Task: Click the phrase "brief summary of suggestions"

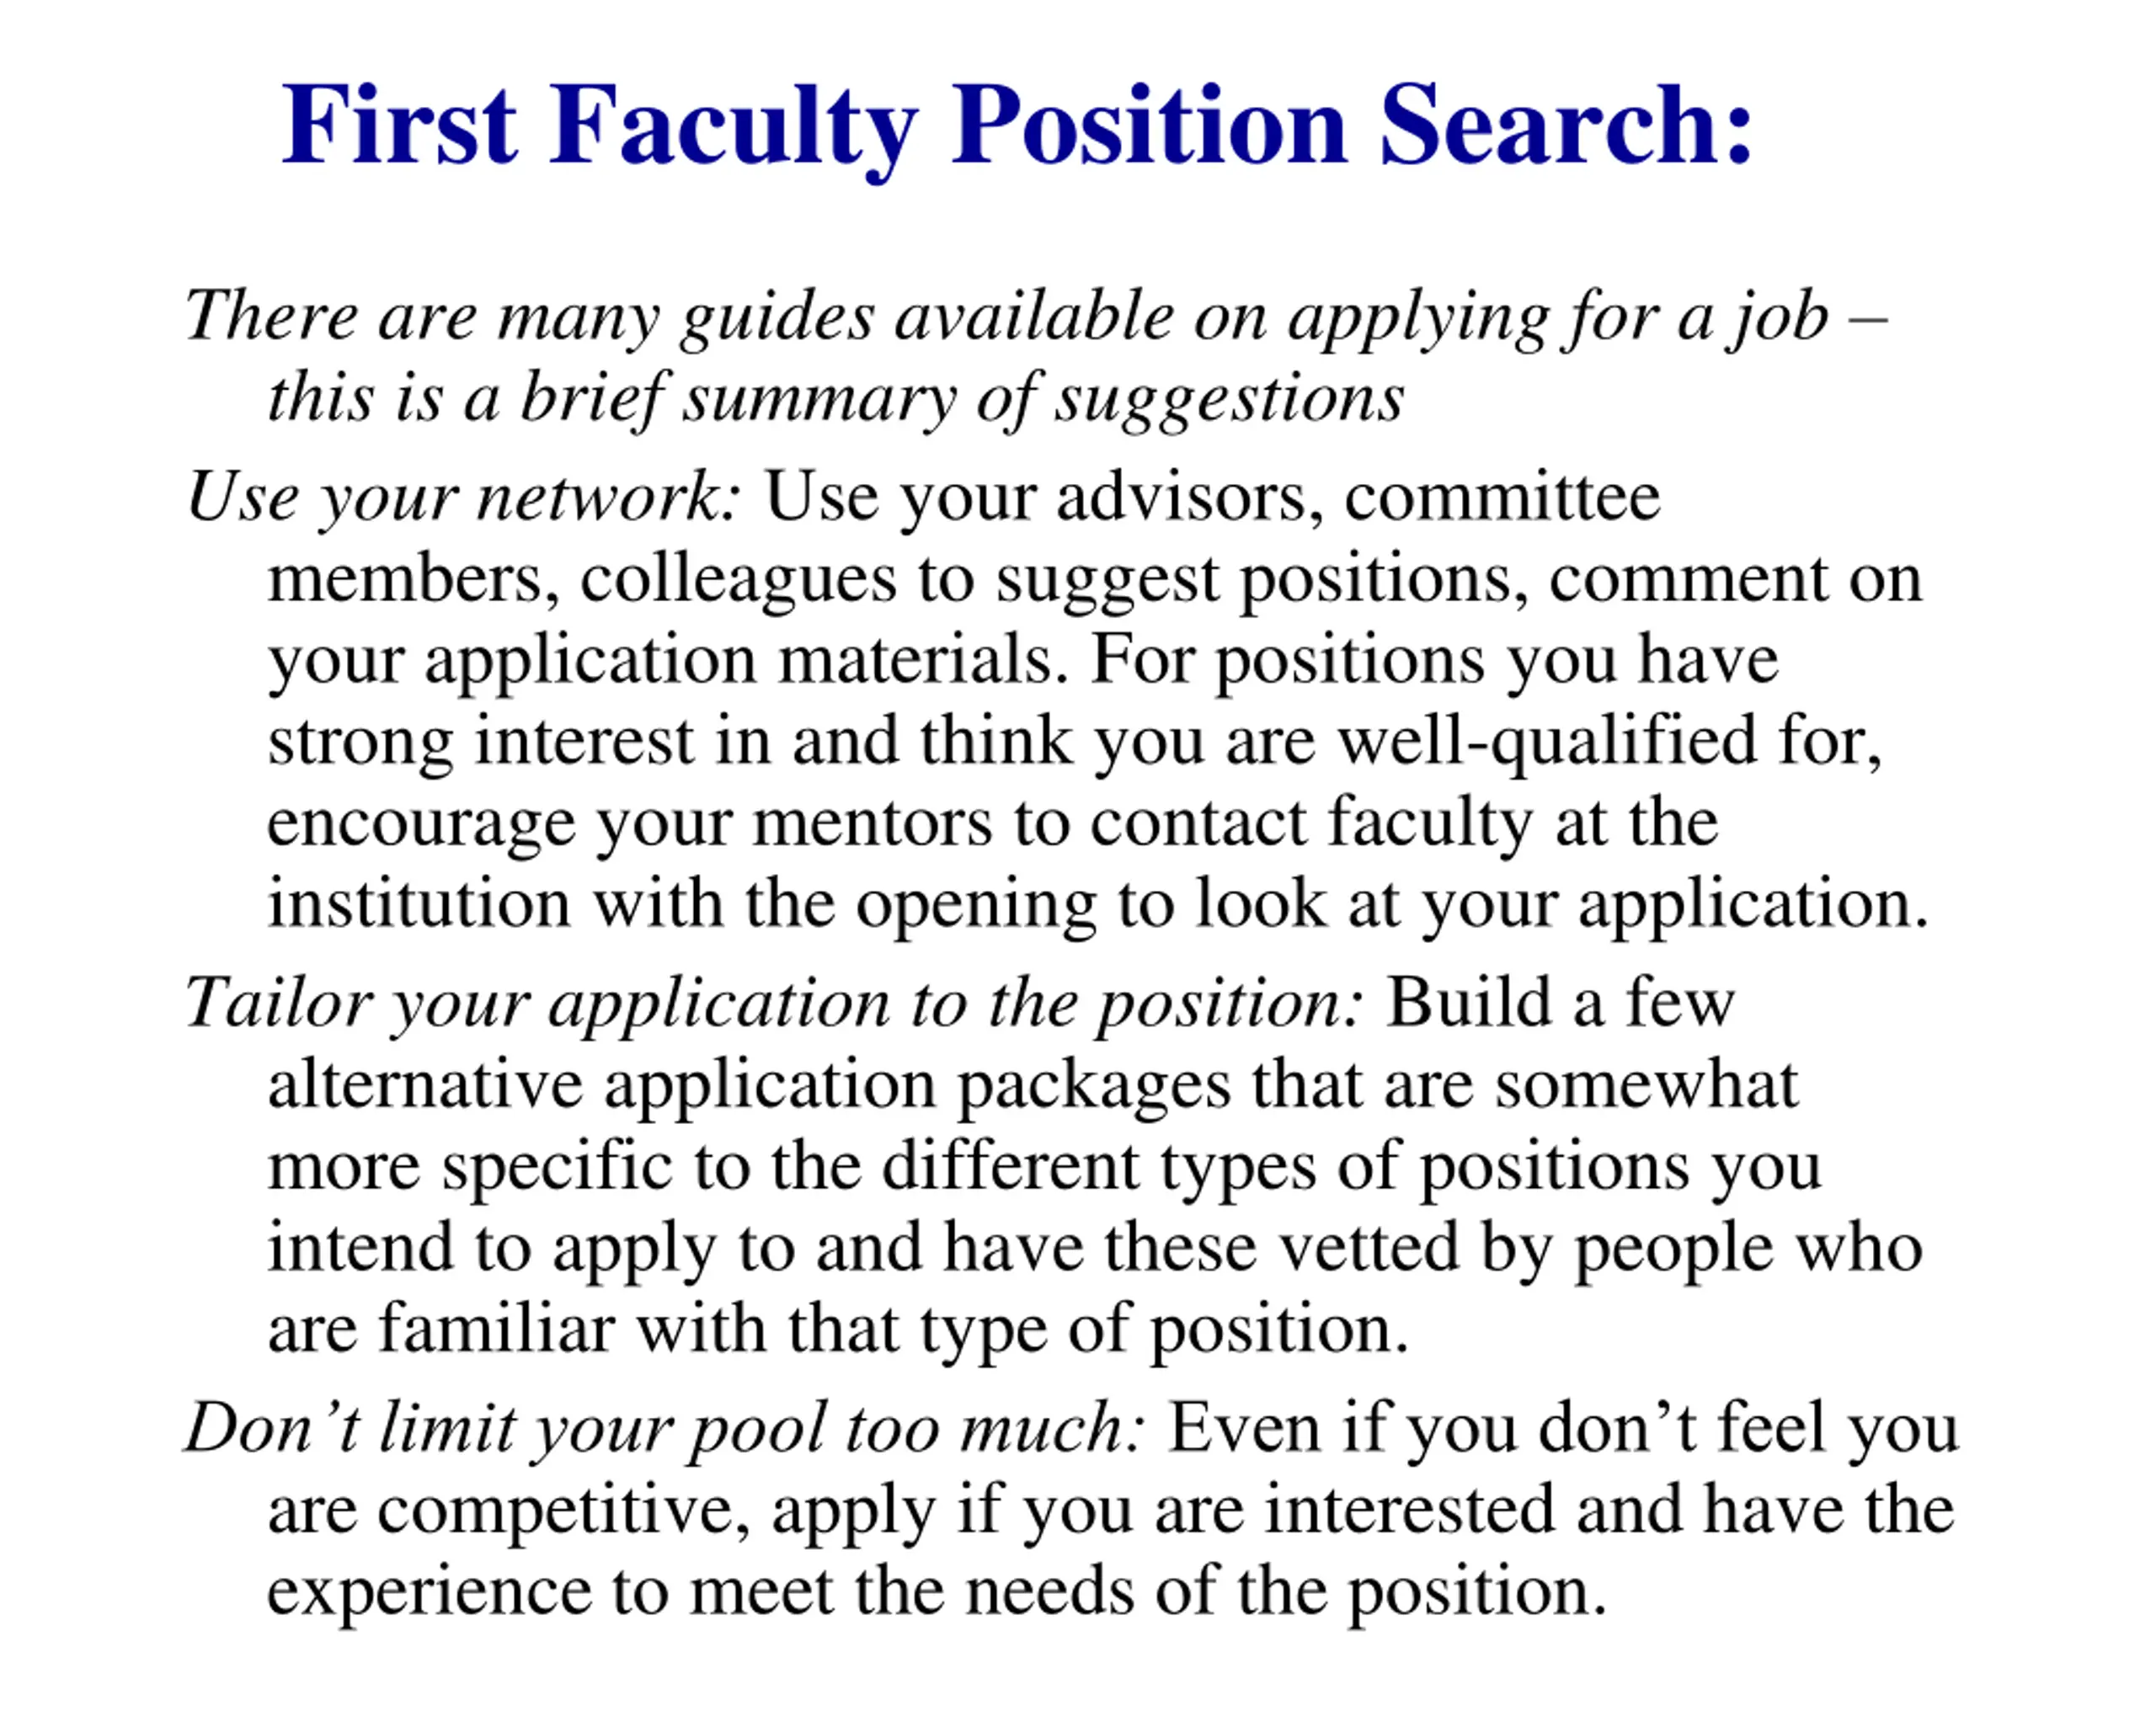Action: [x=962, y=399]
